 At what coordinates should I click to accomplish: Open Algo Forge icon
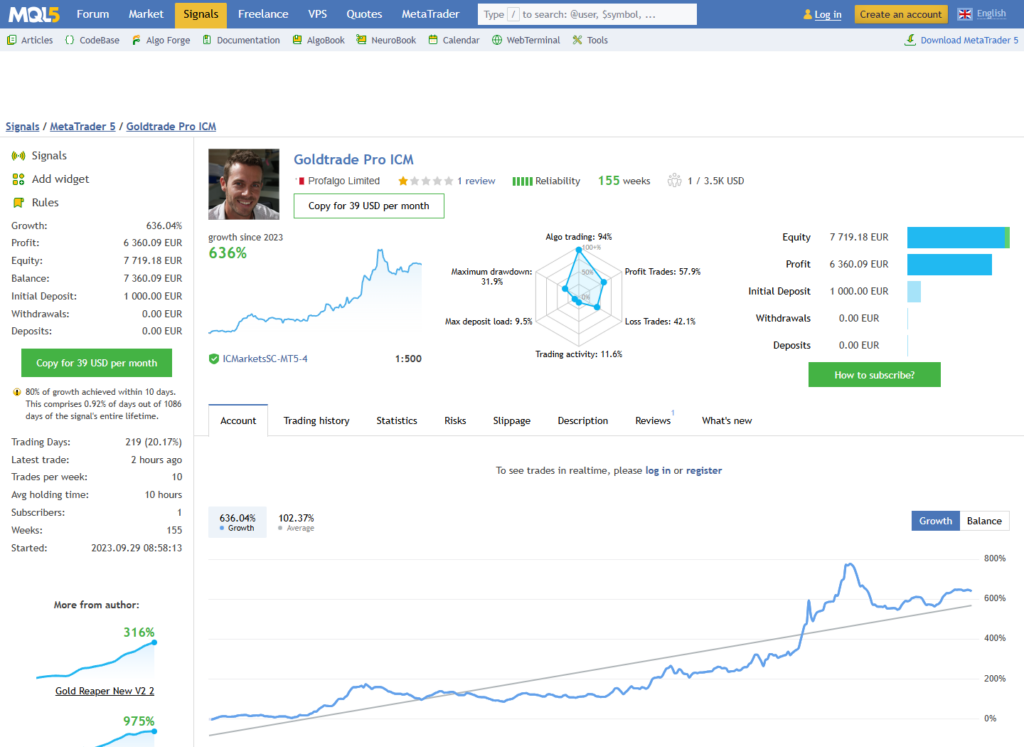tap(136, 40)
